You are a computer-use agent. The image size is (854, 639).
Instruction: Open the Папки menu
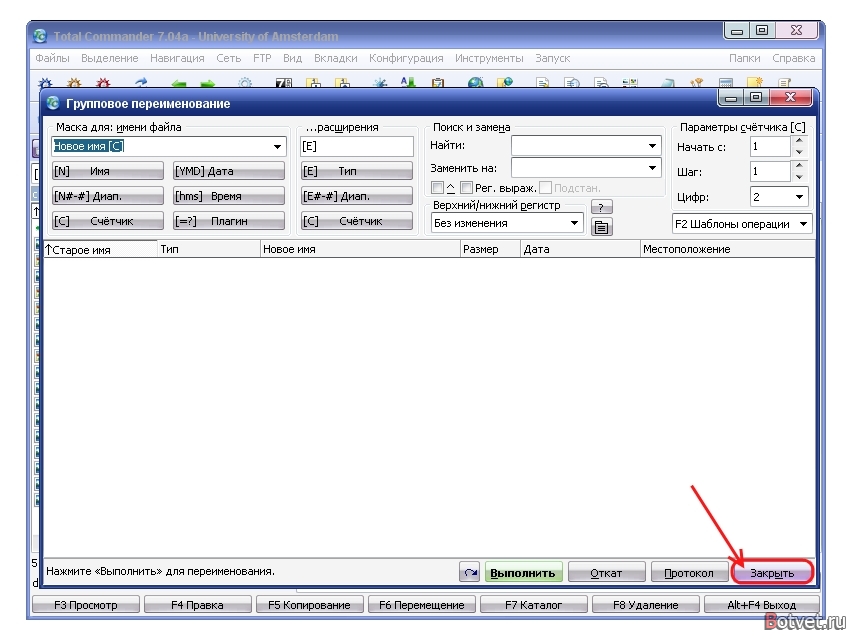coord(745,58)
